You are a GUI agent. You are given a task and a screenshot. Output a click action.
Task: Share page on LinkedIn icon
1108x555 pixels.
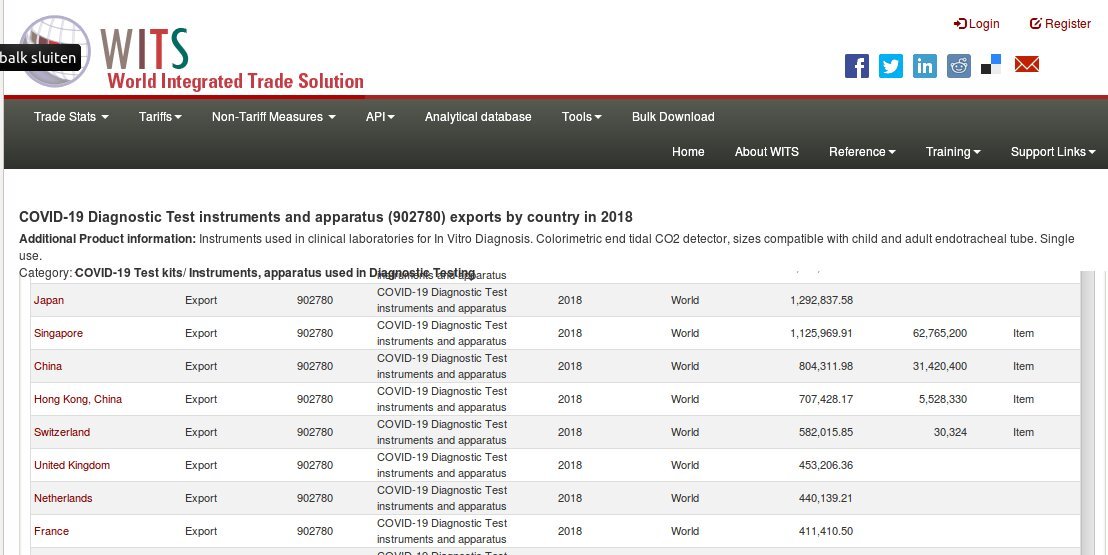point(924,66)
